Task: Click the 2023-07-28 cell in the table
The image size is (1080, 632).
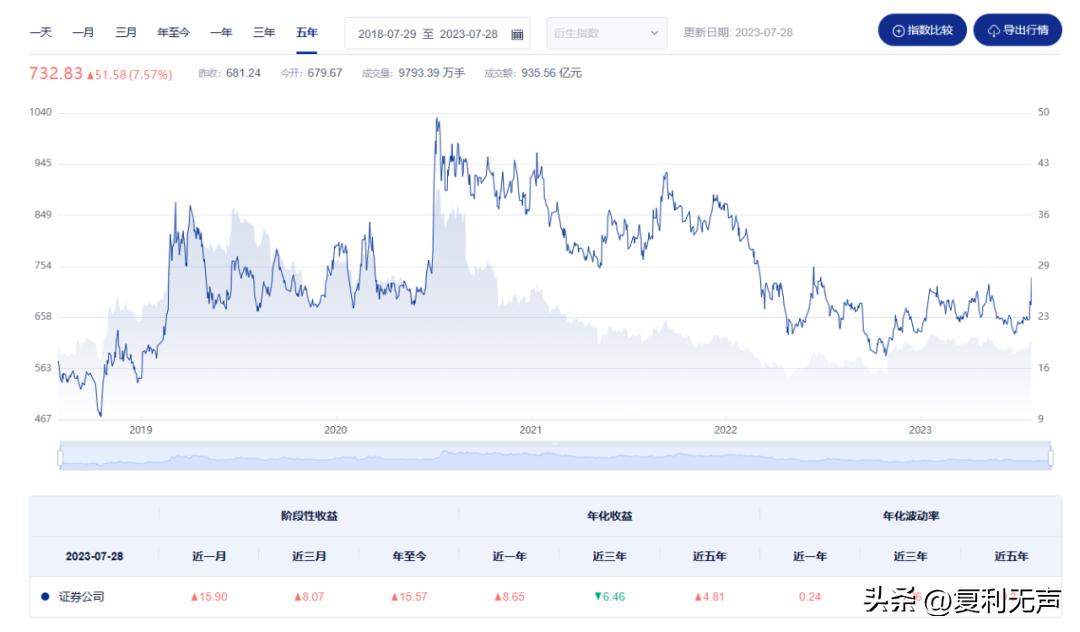Action: point(94,555)
